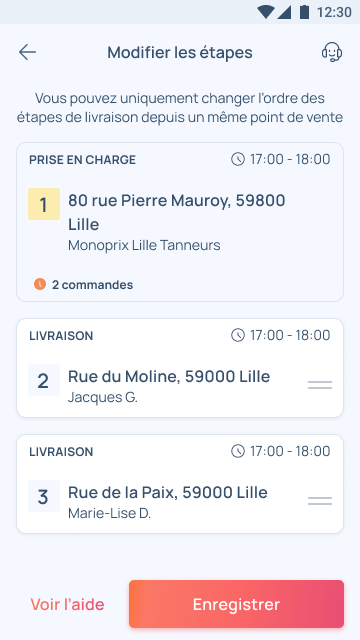This screenshot has width=360, height=640.
Task: Tap the drag handle for Rue du Moline
Action: 320,385
